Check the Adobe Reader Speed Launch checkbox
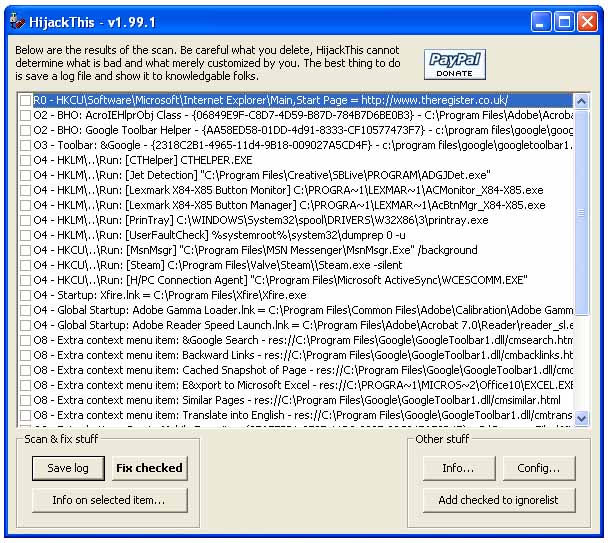The image size is (608, 543). coord(26,325)
